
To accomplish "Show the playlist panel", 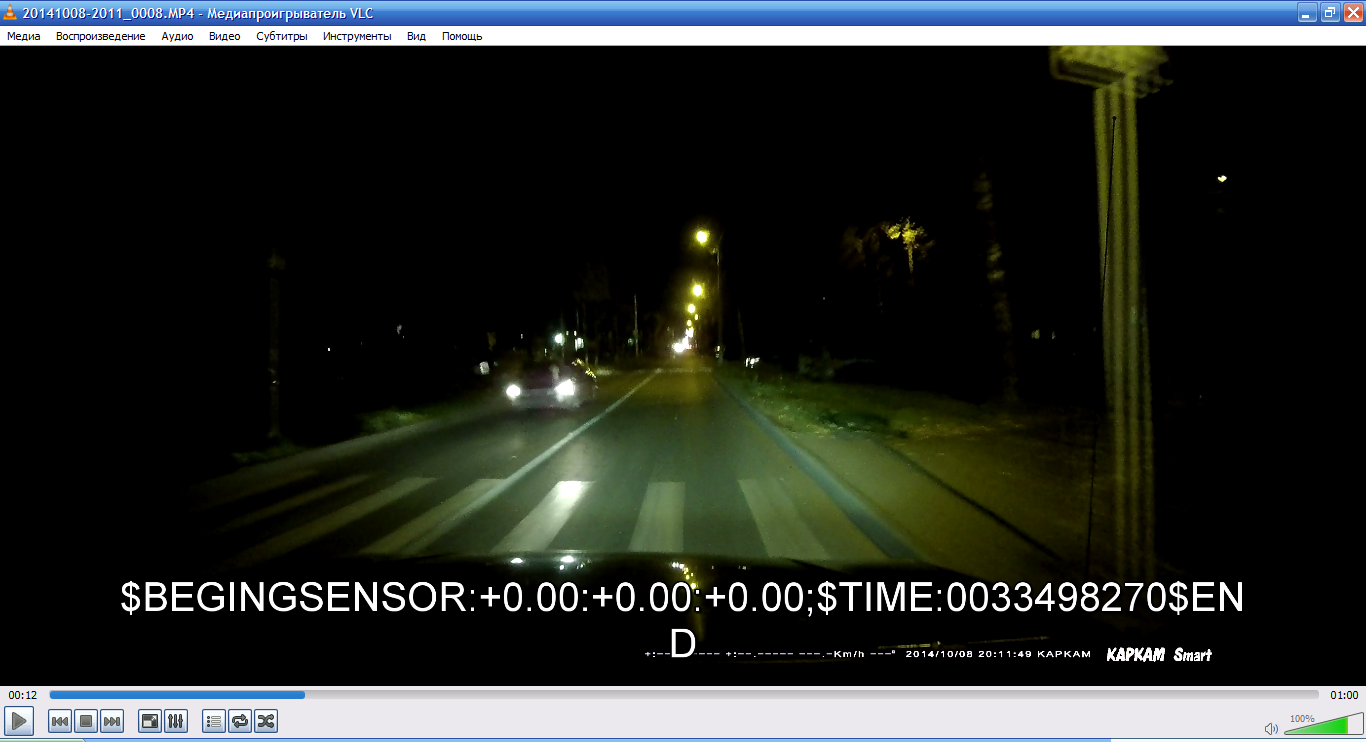I will (214, 721).
